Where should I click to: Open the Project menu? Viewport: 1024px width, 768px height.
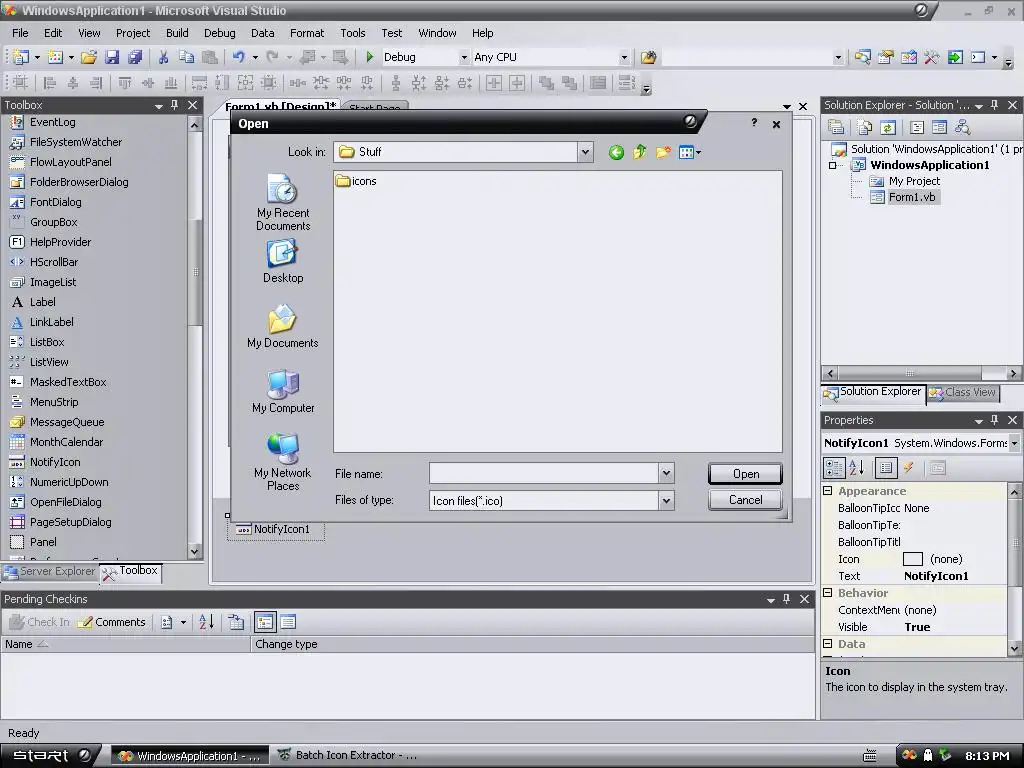(133, 33)
